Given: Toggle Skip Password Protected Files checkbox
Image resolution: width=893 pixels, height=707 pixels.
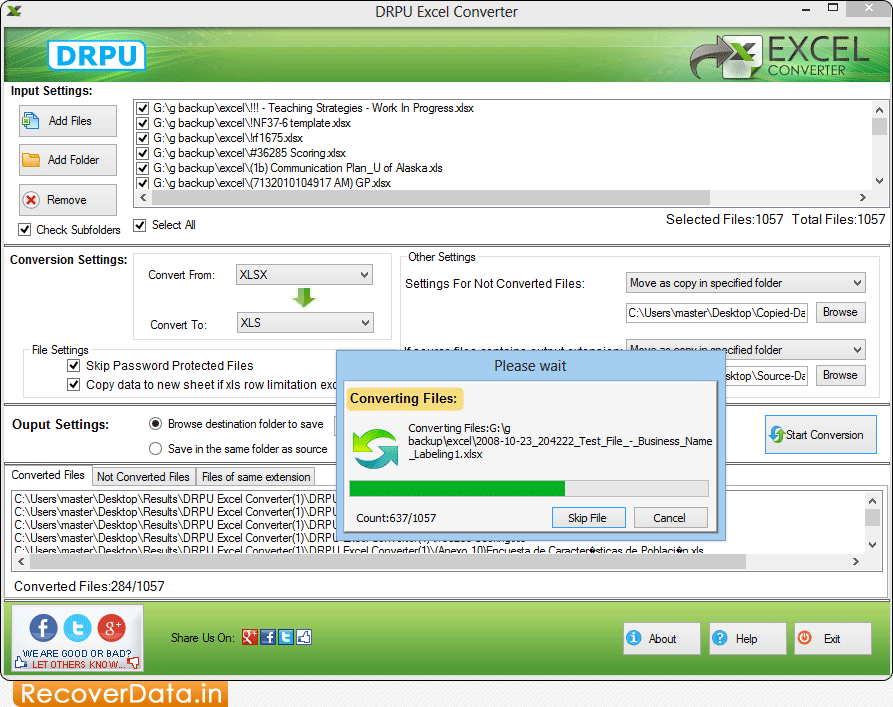Looking at the screenshot, I should (x=73, y=365).
